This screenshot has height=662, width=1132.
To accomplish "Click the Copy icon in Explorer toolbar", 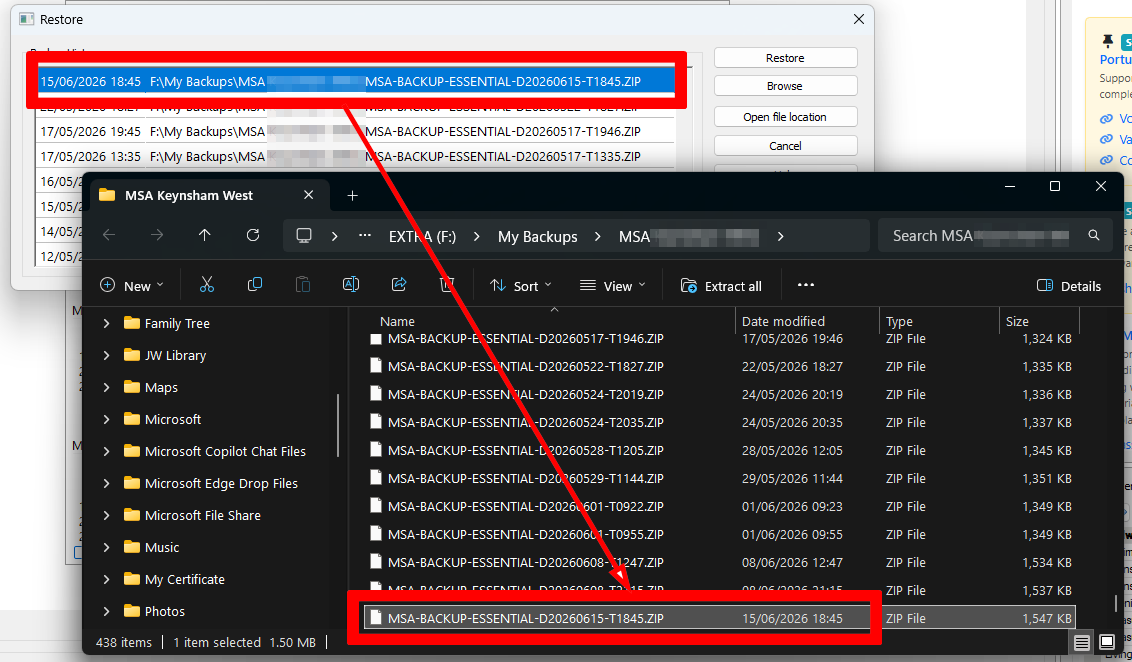I will click(x=255, y=285).
